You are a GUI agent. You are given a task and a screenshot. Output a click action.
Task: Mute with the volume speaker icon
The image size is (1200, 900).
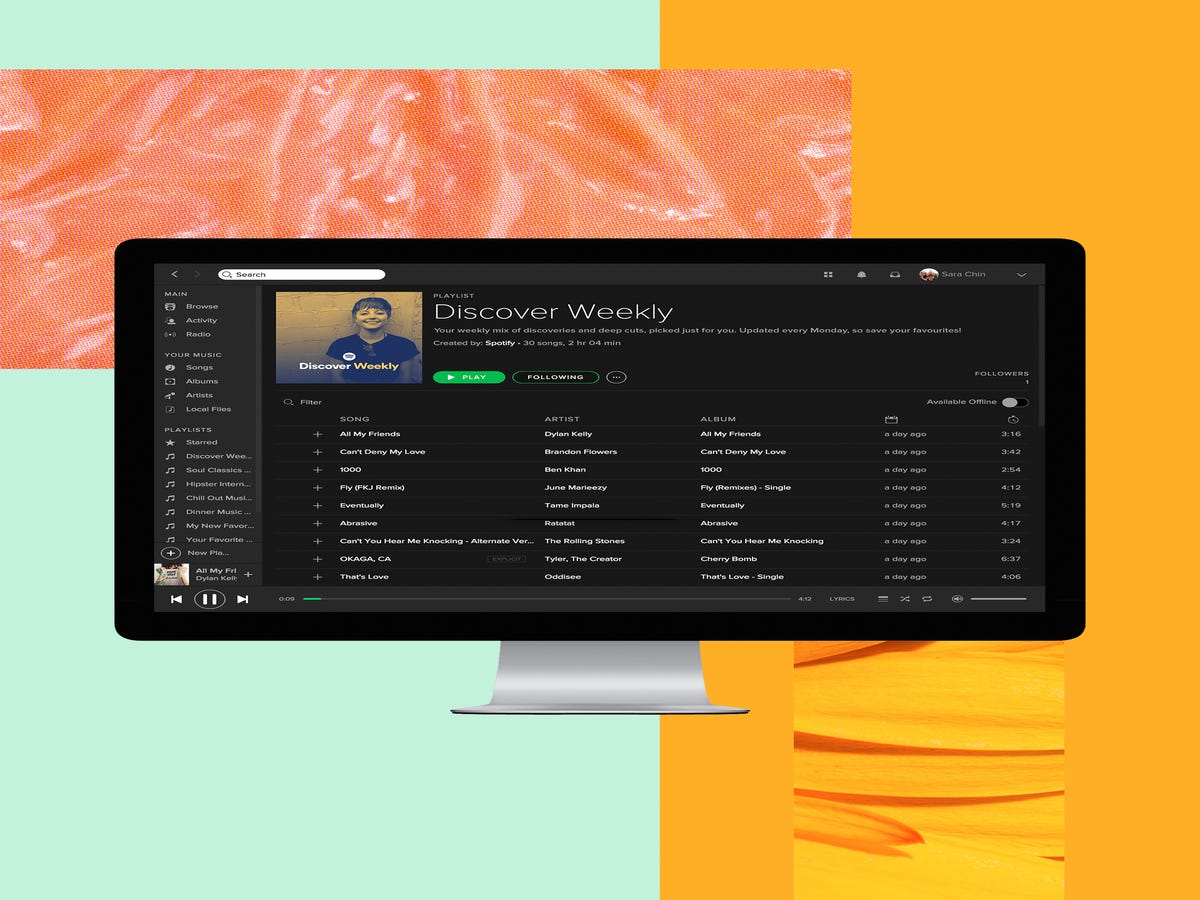point(957,599)
